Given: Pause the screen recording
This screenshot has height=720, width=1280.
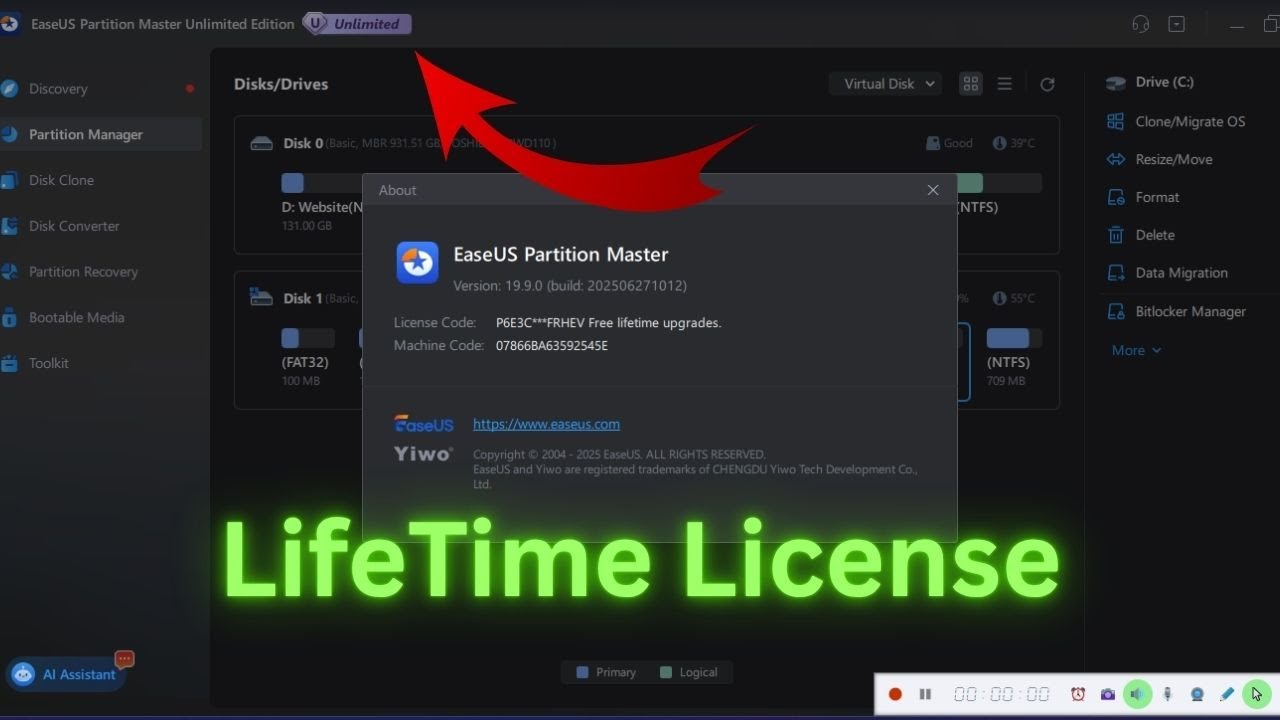Looking at the screenshot, I should click(x=925, y=694).
